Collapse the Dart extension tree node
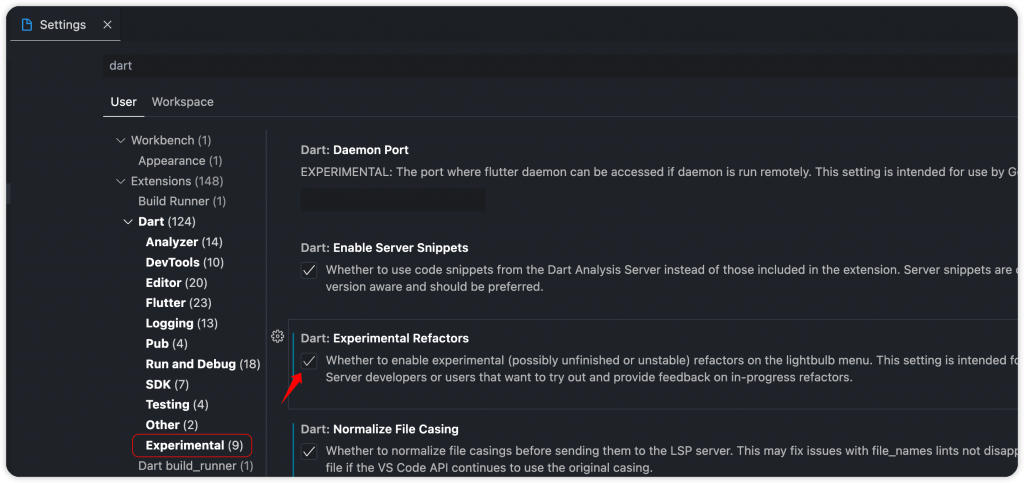Viewport: 1024px width, 483px height. point(128,222)
